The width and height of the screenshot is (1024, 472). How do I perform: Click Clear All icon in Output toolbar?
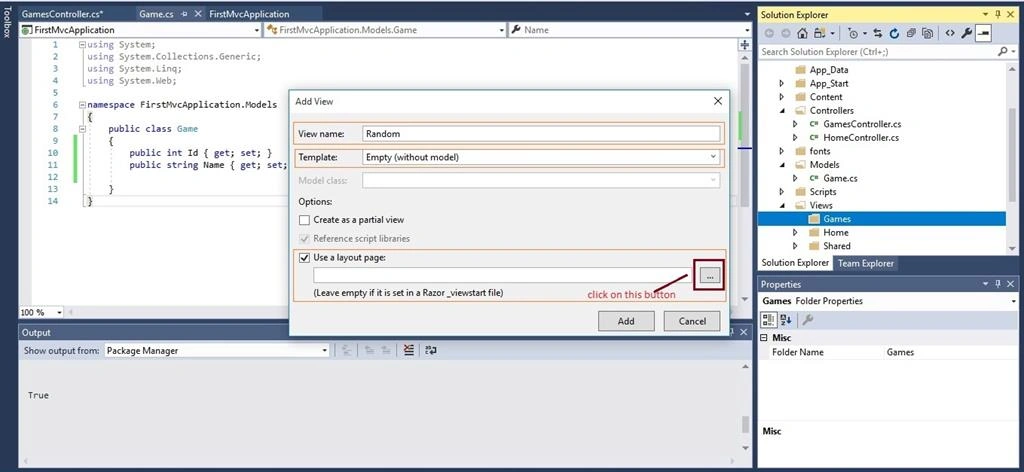(x=409, y=351)
